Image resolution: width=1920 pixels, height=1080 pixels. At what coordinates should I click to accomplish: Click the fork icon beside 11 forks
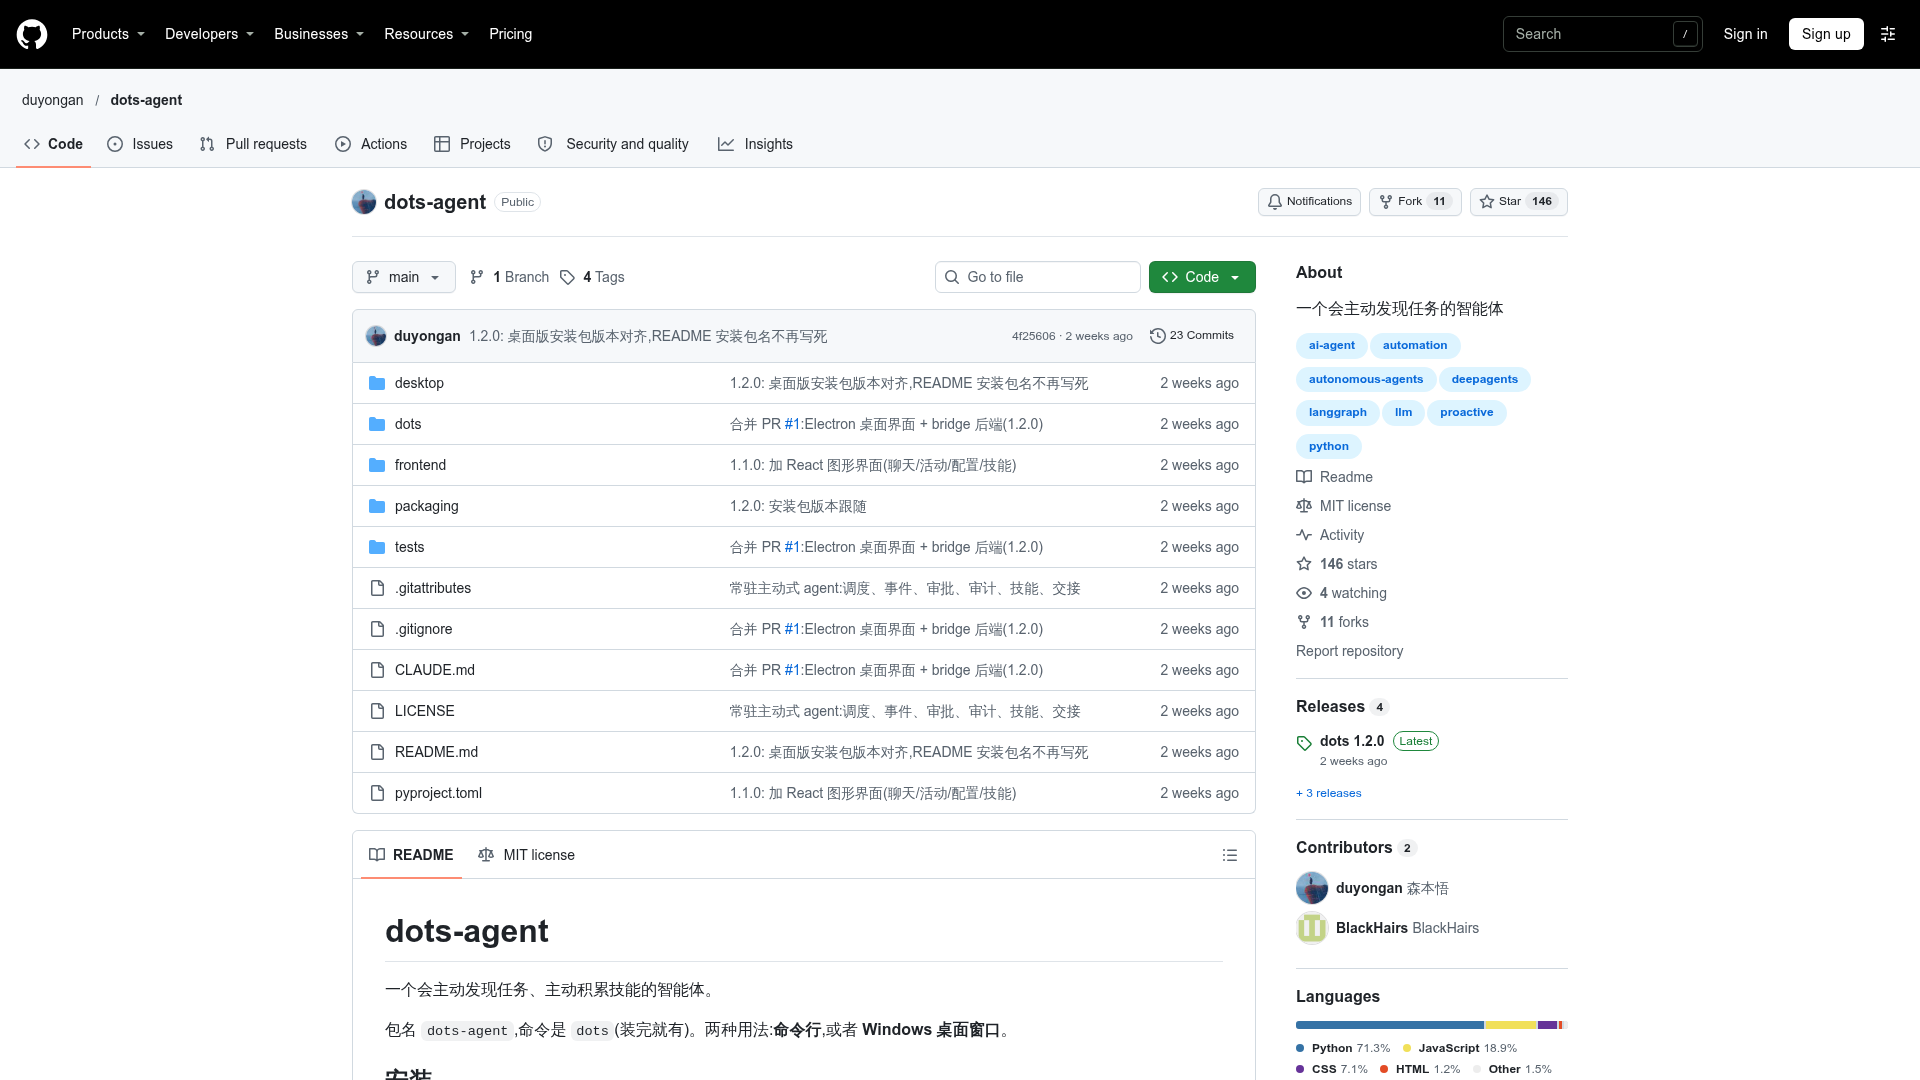(1304, 622)
